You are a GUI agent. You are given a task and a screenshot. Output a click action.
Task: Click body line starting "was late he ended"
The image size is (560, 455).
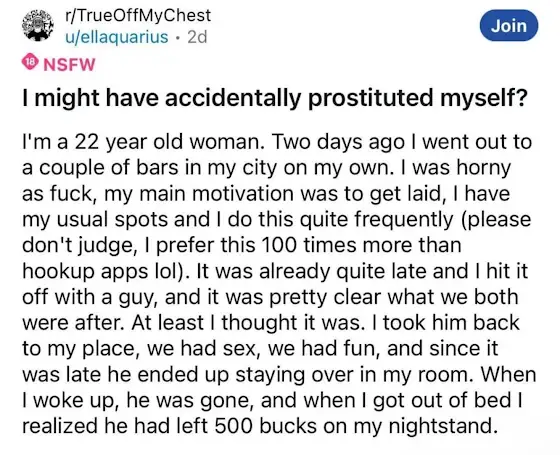279,375
